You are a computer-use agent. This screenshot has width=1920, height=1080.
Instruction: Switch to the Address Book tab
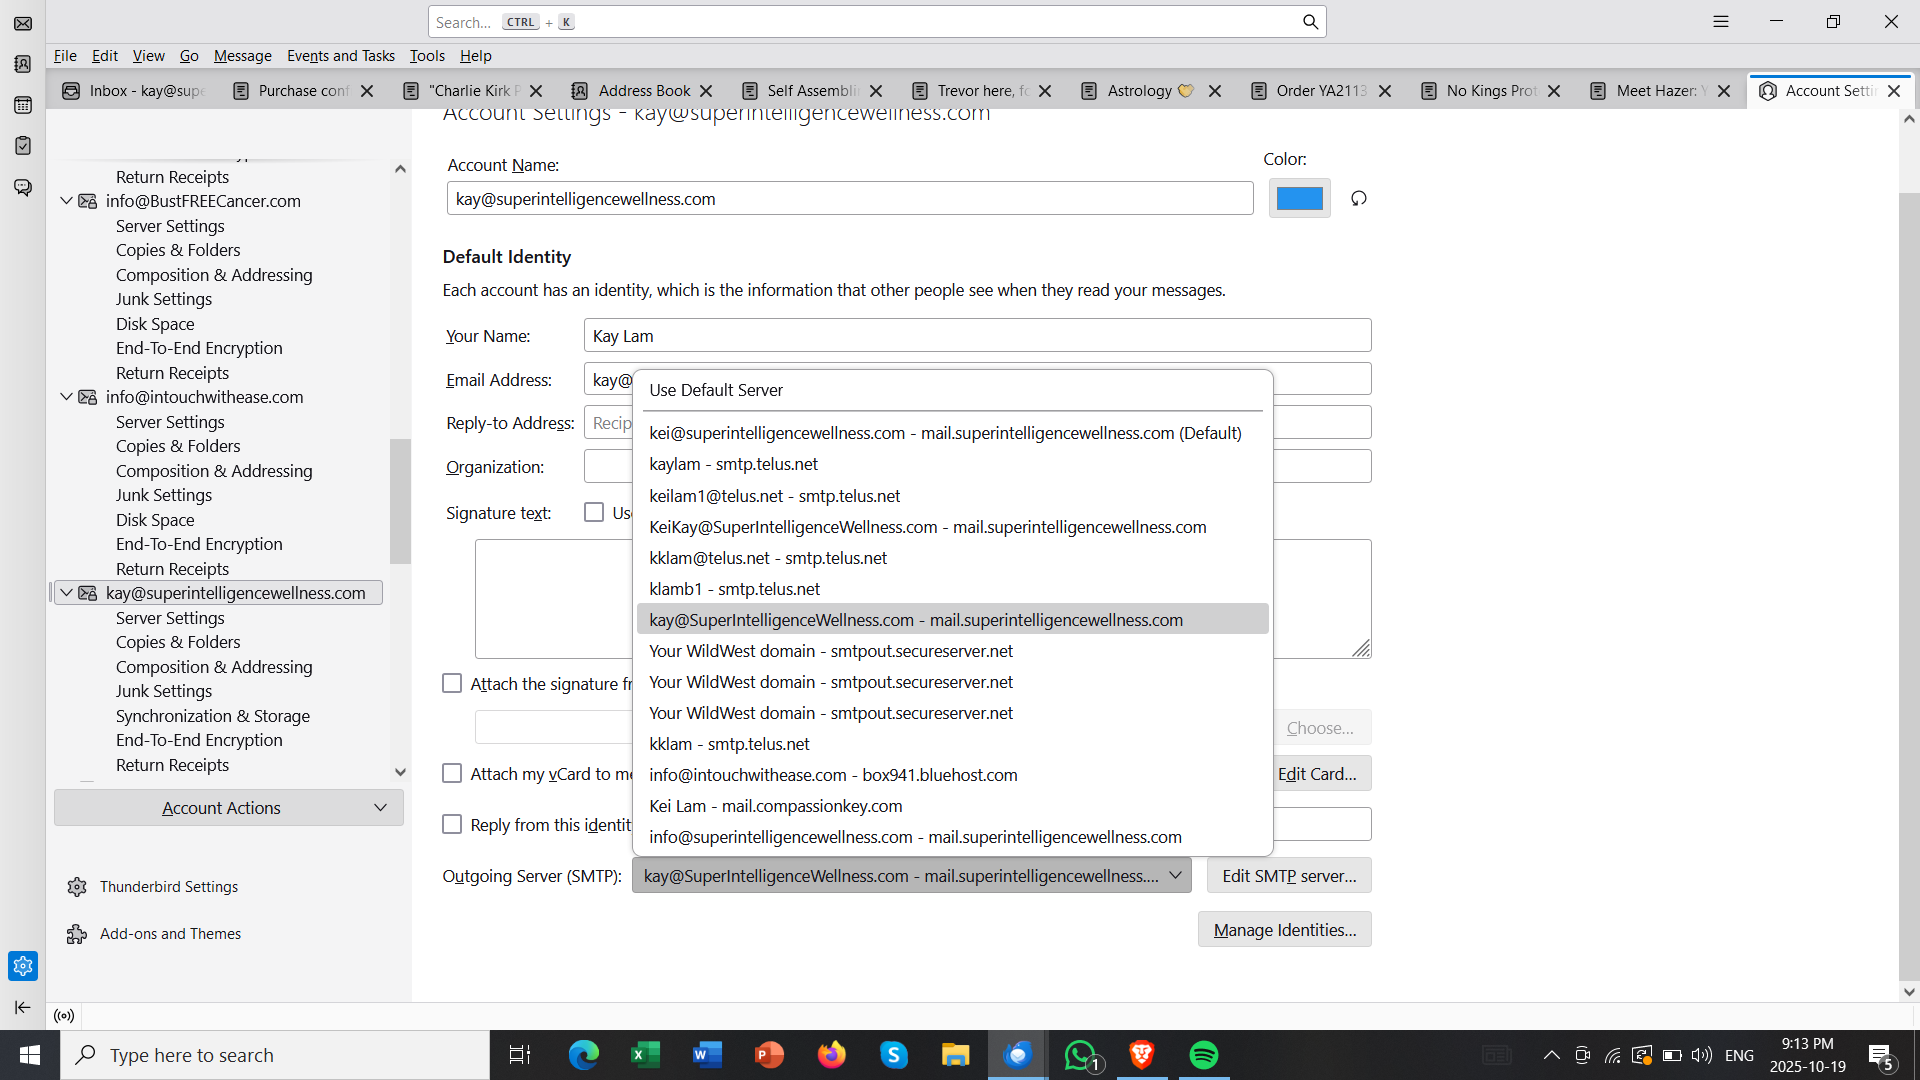(x=643, y=91)
